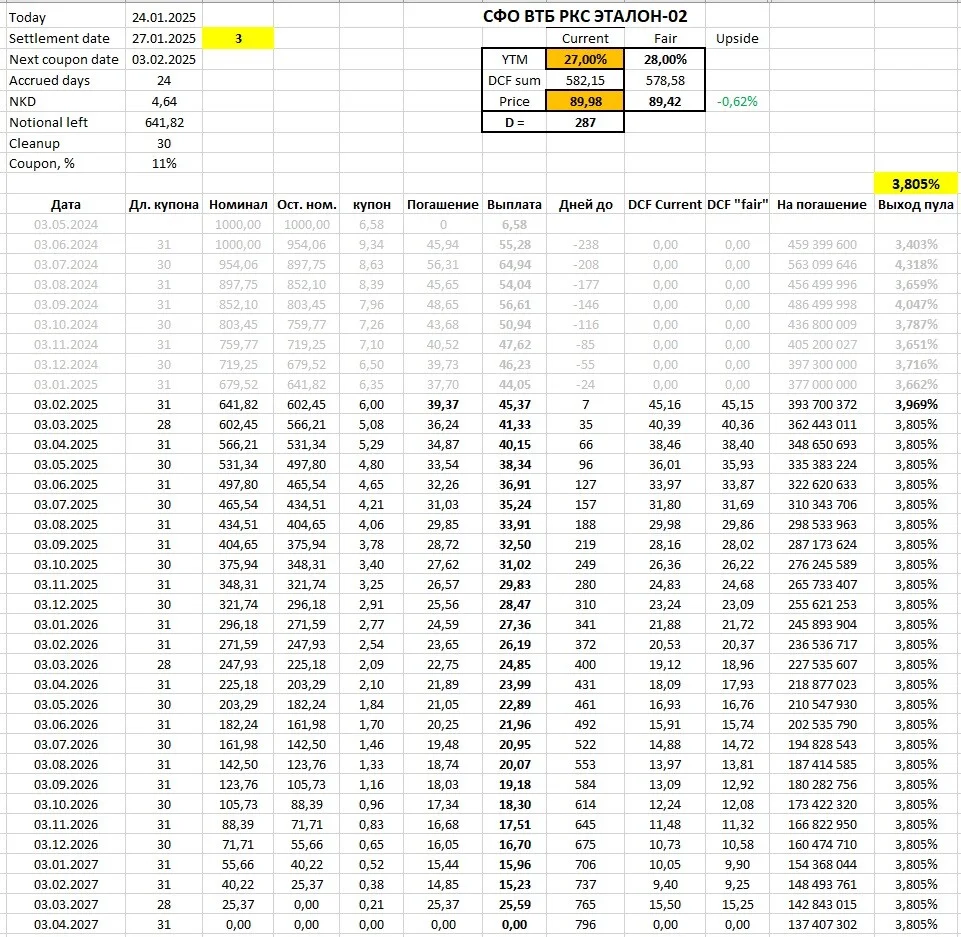961x937 pixels.
Task: Click the days cell 341
Action: pos(585,624)
